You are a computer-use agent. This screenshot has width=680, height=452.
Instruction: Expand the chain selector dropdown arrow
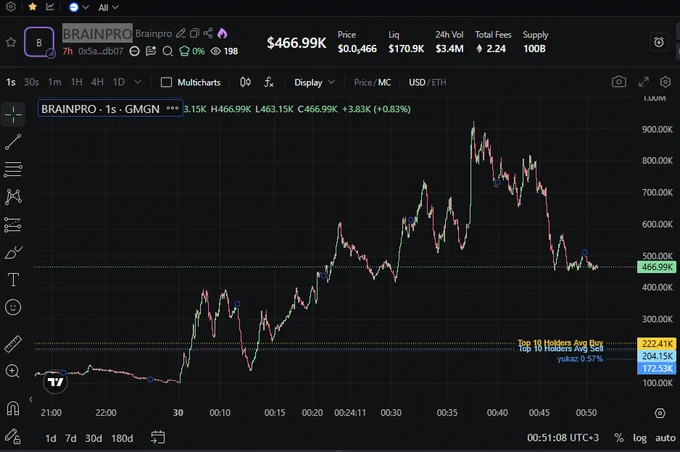coord(85,7)
